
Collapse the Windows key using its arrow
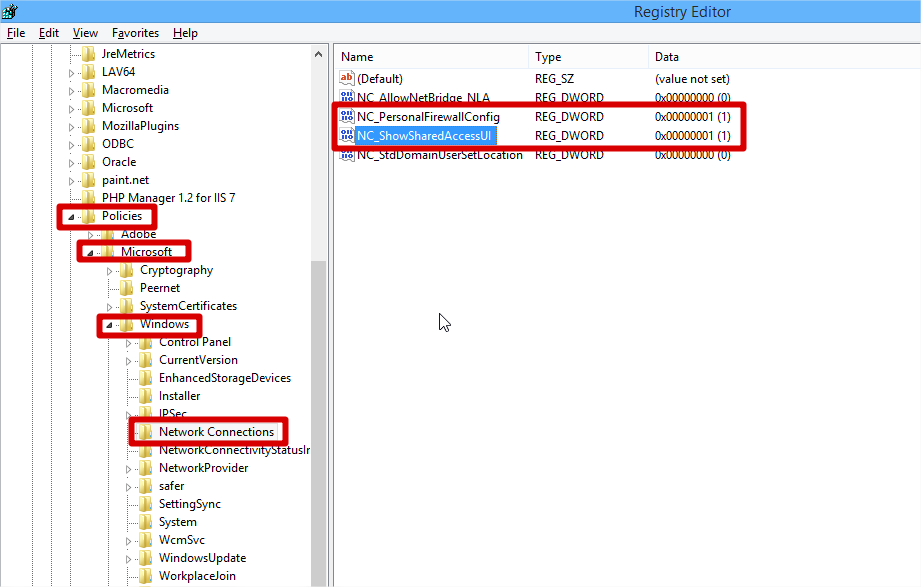pos(109,325)
